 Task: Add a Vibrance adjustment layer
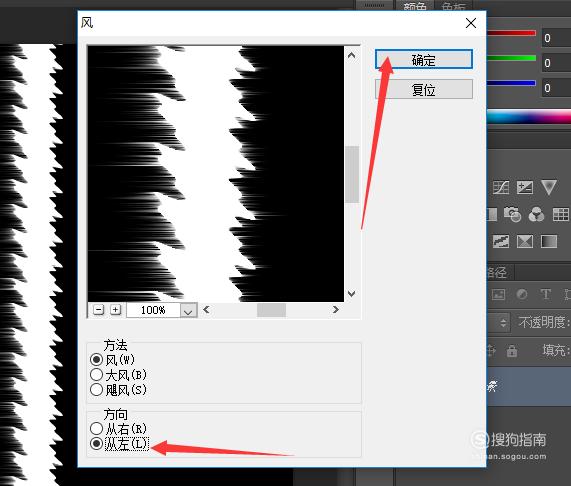tap(548, 187)
